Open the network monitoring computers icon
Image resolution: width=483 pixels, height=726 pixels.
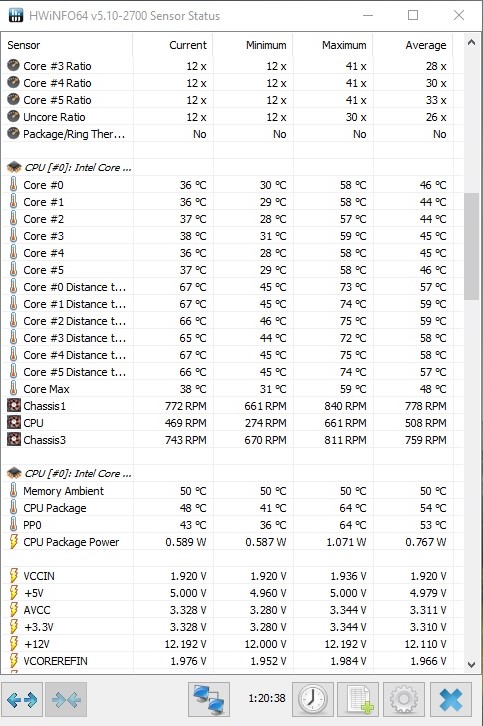(208, 700)
